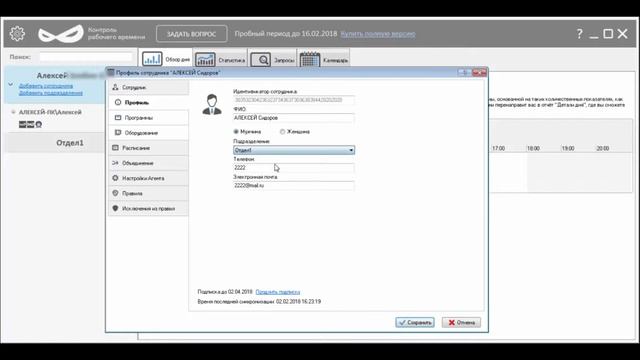
Task: Click the ЗАДАТЬ ВОПРОС button
Action: coord(191,34)
